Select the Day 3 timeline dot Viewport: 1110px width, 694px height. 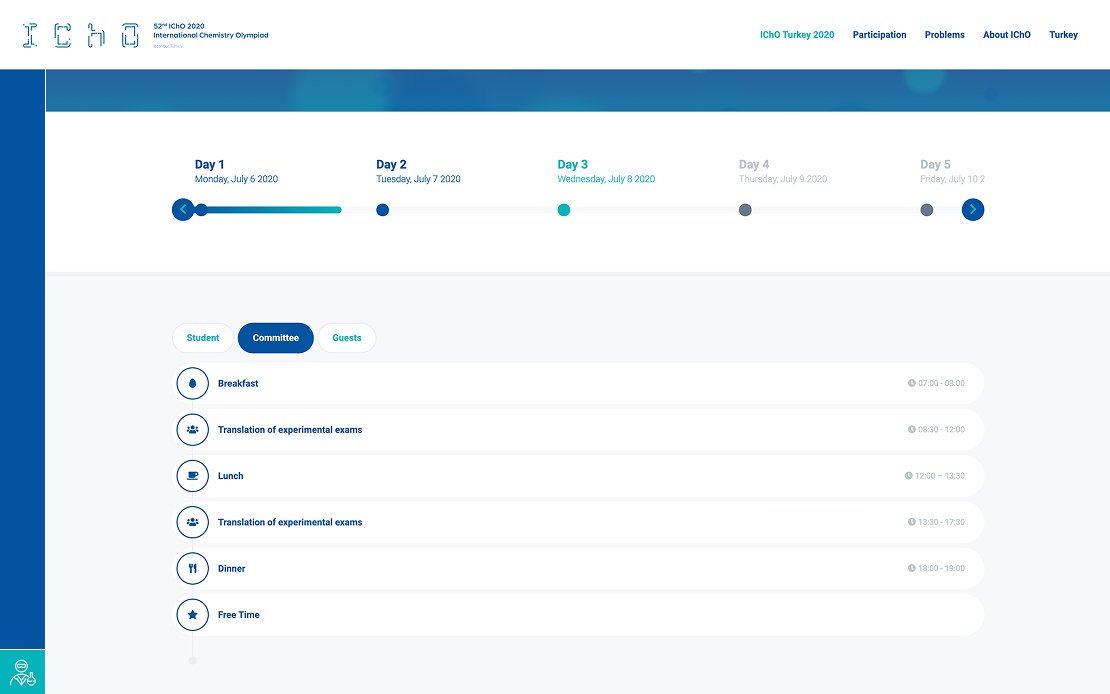pos(563,210)
